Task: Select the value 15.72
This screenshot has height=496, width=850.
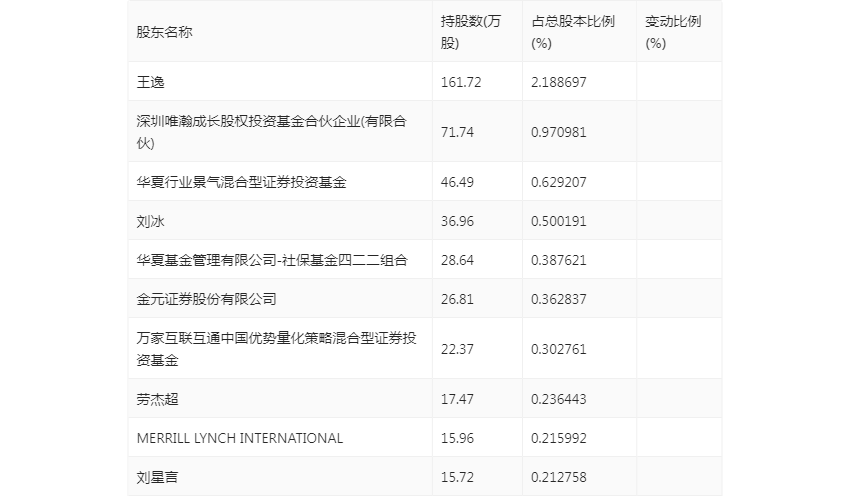Action: coord(457,476)
